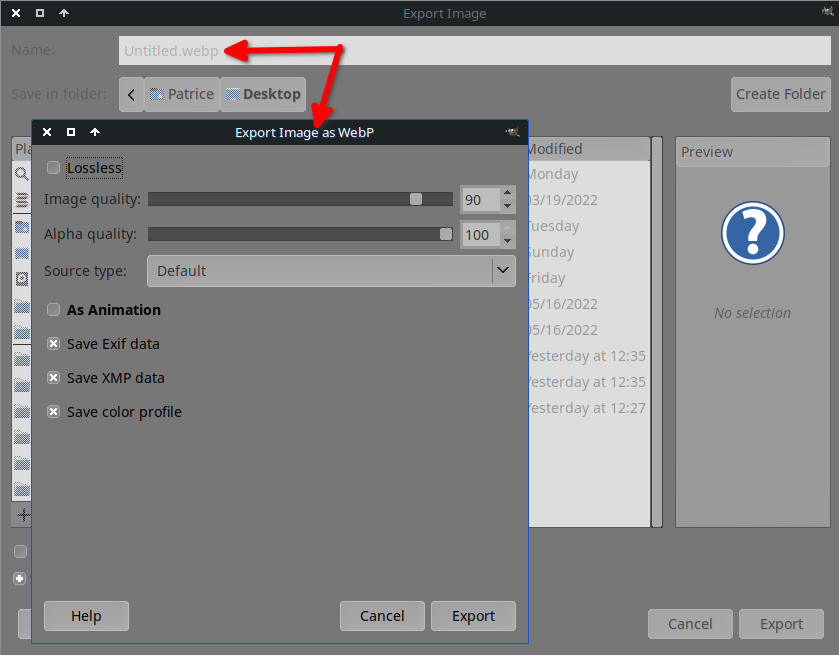This screenshot has width=839, height=655.
Task: Select the Patrice folder breadcrumb
Action: tap(182, 94)
